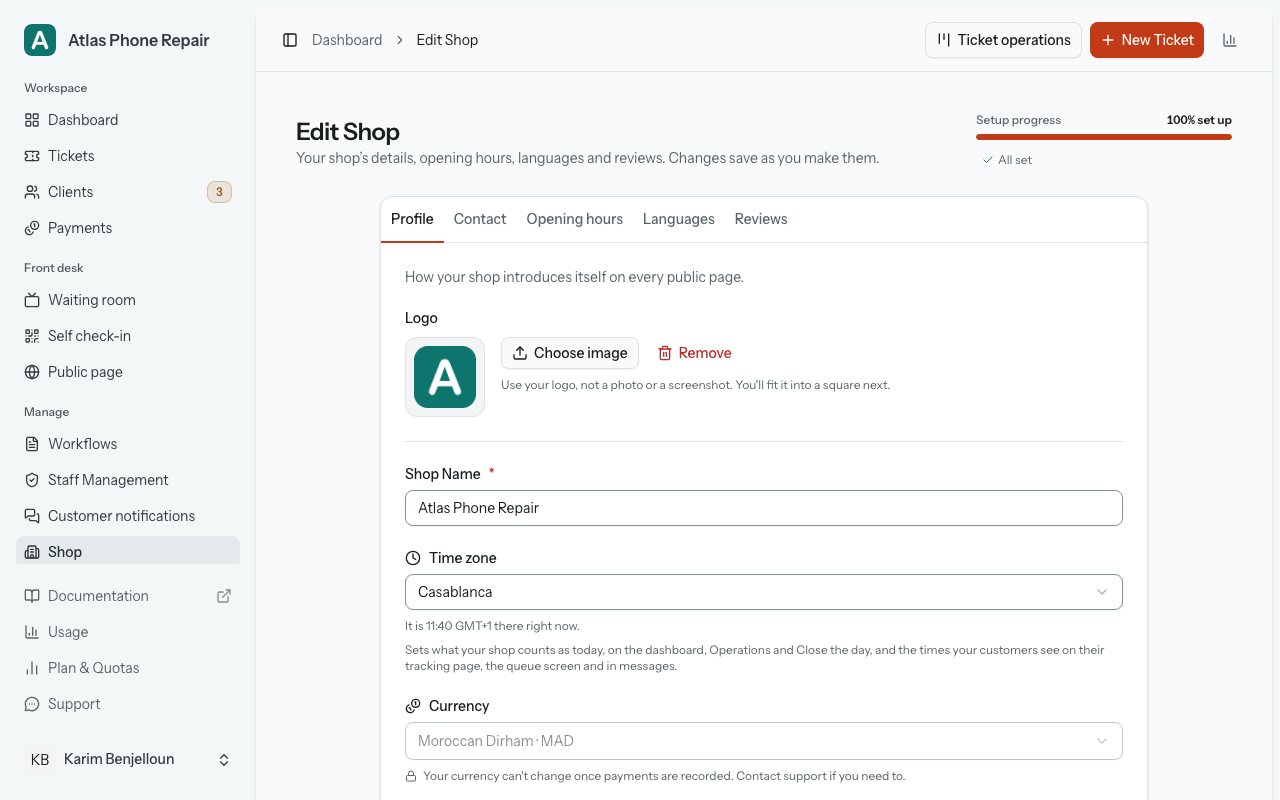
Task: Remove the shop logo
Action: [x=694, y=353]
